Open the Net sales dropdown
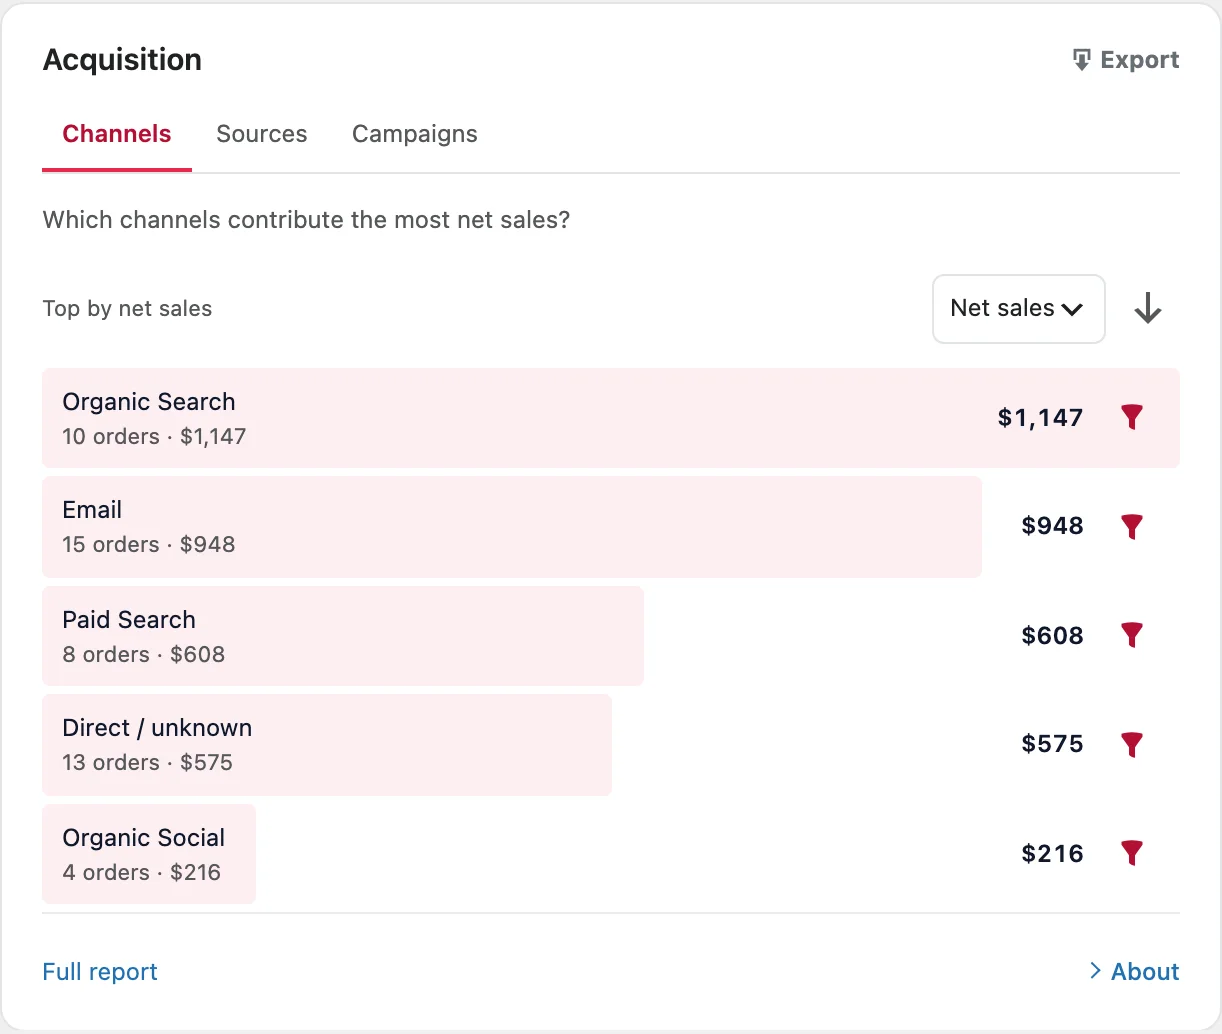 1018,309
